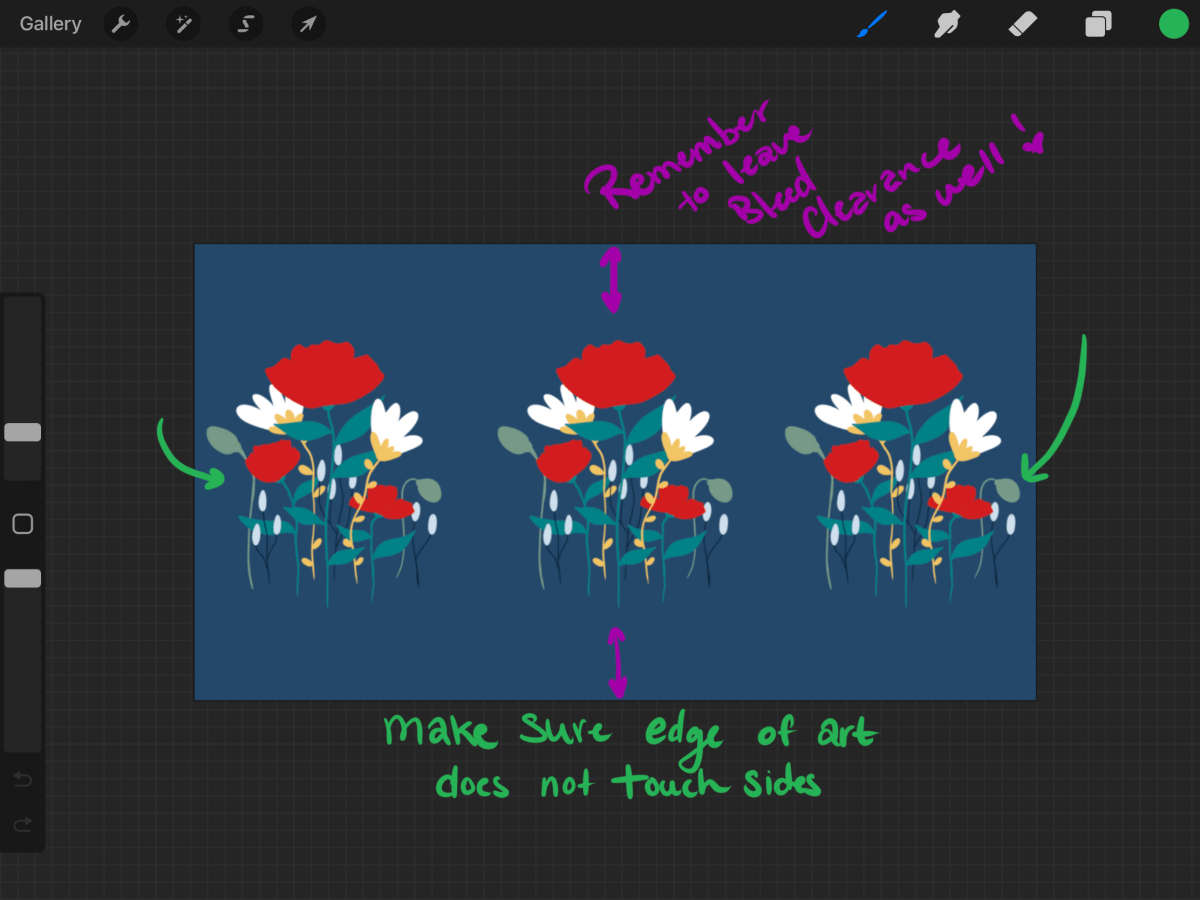Activate the Selection tool
The width and height of the screenshot is (1200, 900).
tap(245, 24)
